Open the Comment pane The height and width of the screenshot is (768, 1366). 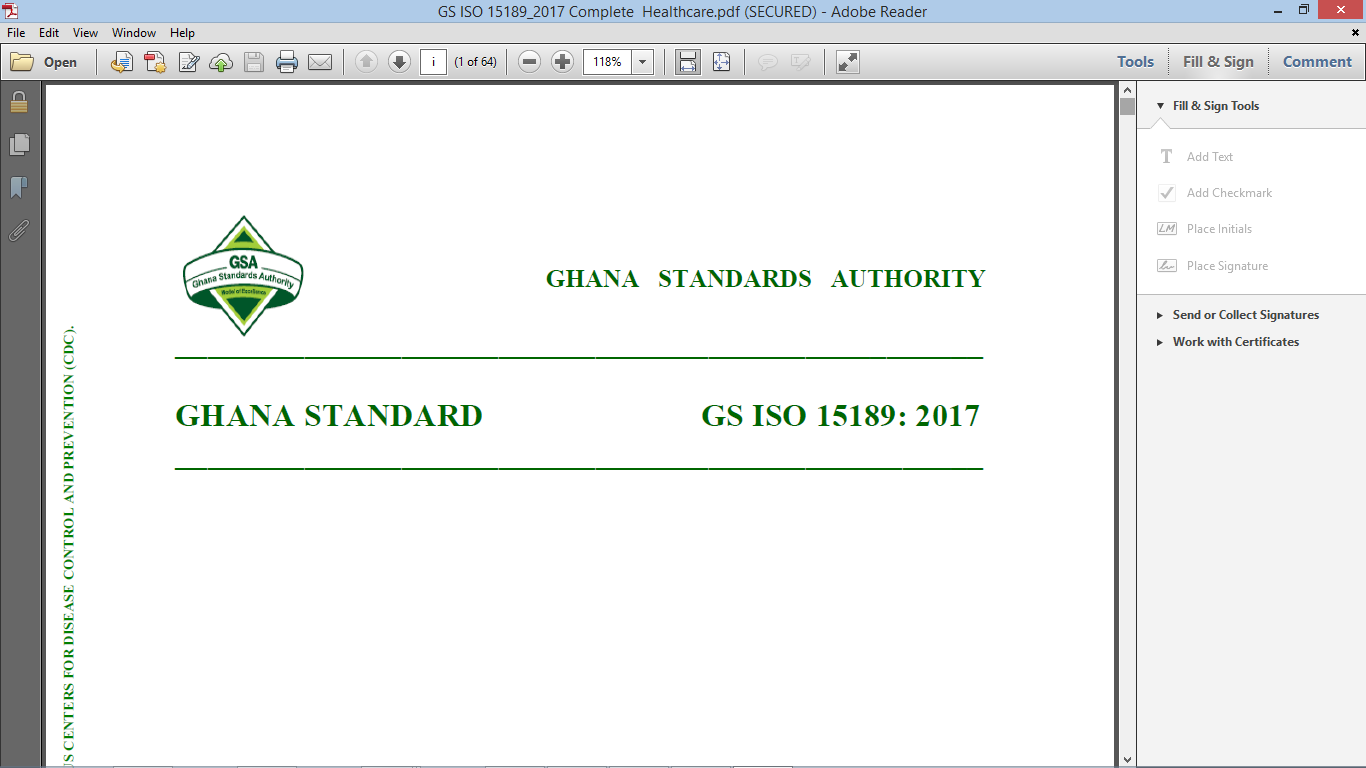pos(1317,62)
